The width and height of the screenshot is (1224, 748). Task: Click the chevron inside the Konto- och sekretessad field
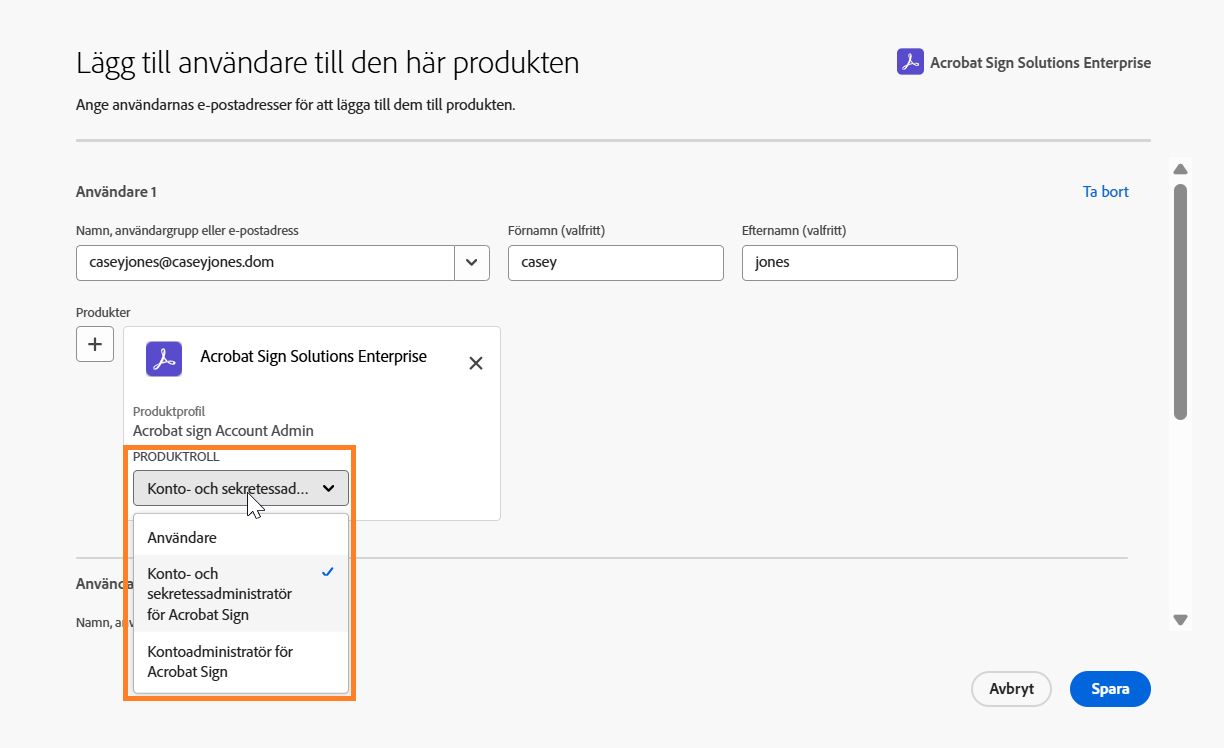pyautogui.click(x=329, y=488)
